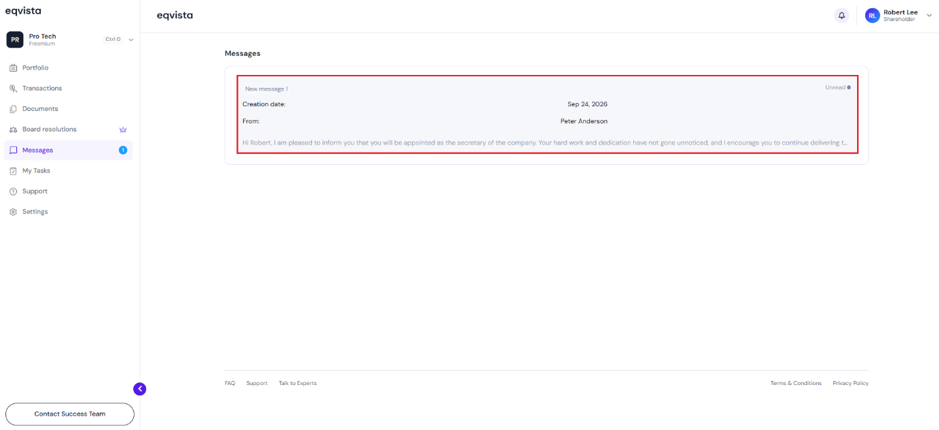939x430 pixels.
Task: Click the eqvista logo in the header
Action: pyautogui.click(x=174, y=16)
